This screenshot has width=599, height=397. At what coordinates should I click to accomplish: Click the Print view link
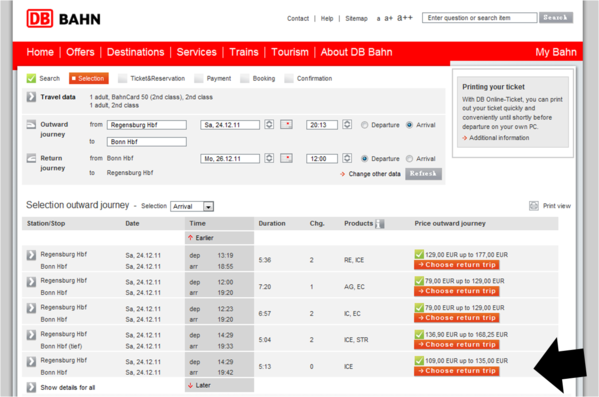557,206
